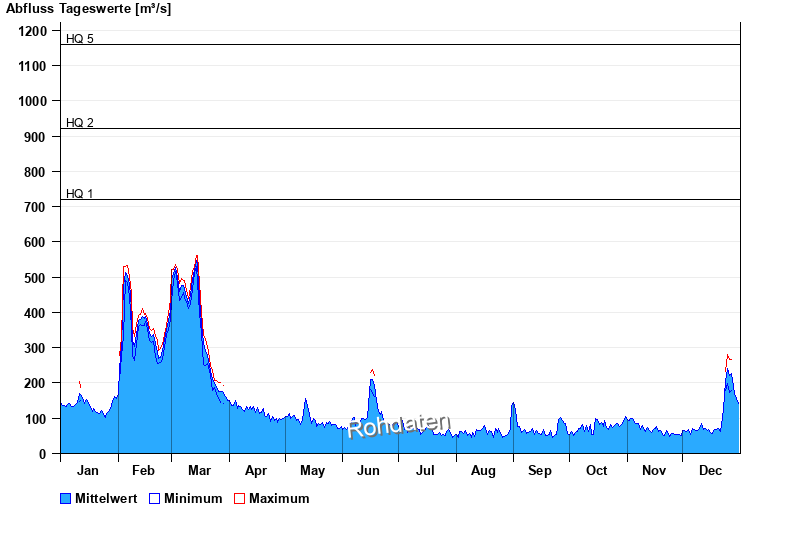Select the Sep month axis label

pos(540,470)
